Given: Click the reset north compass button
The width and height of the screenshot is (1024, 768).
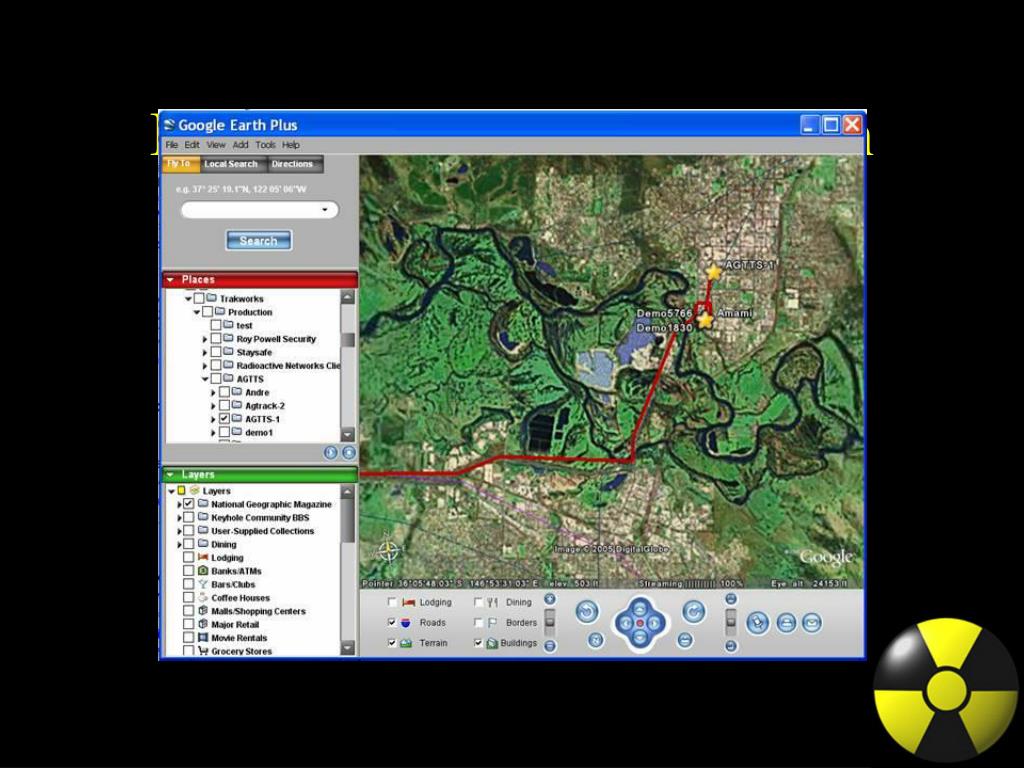Looking at the screenshot, I should coord(595,640).
